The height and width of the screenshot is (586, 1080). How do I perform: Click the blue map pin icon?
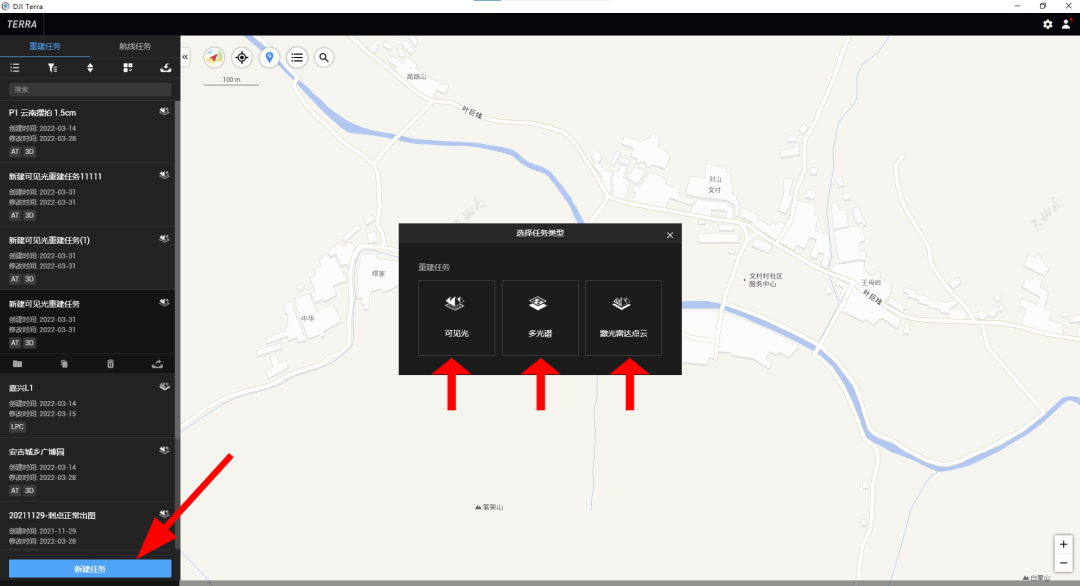pos(269,57)
